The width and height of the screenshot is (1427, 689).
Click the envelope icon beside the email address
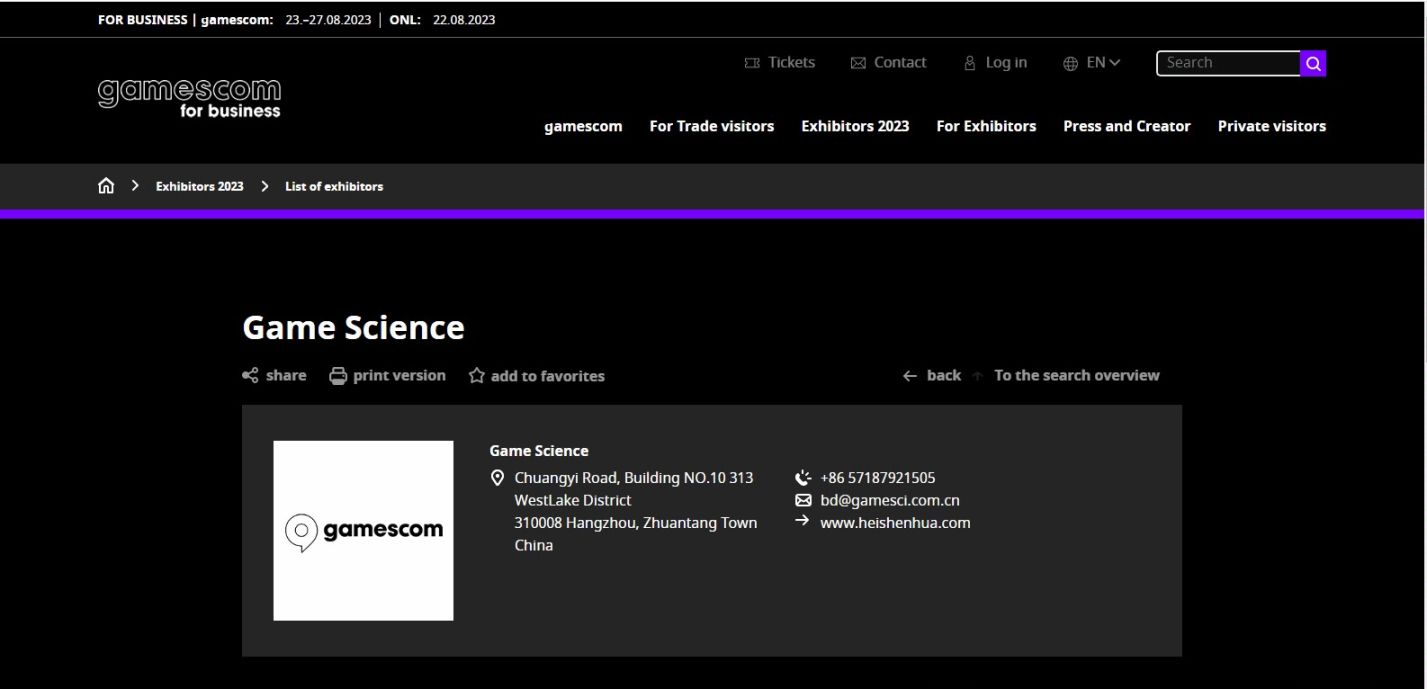click(x=802, y=500)
